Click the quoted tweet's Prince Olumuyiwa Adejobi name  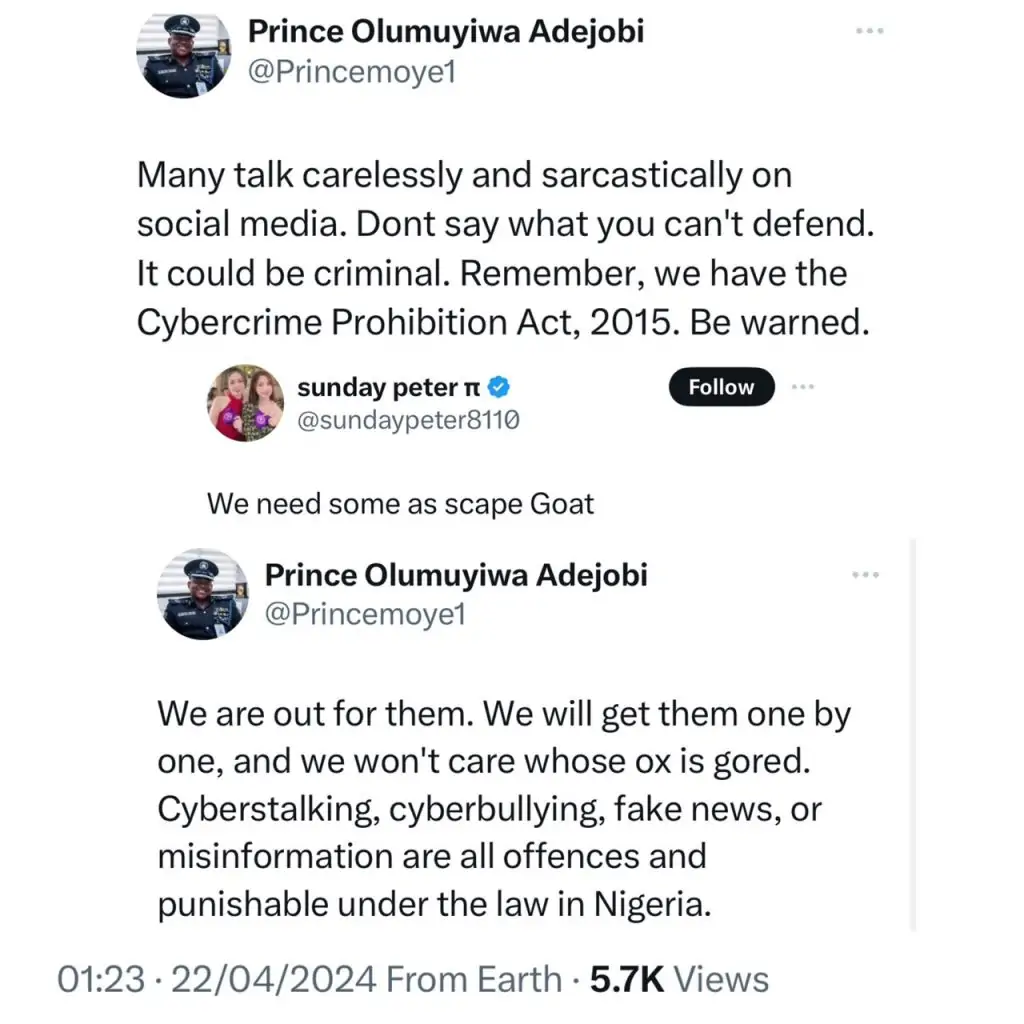(x=455, y=575)
